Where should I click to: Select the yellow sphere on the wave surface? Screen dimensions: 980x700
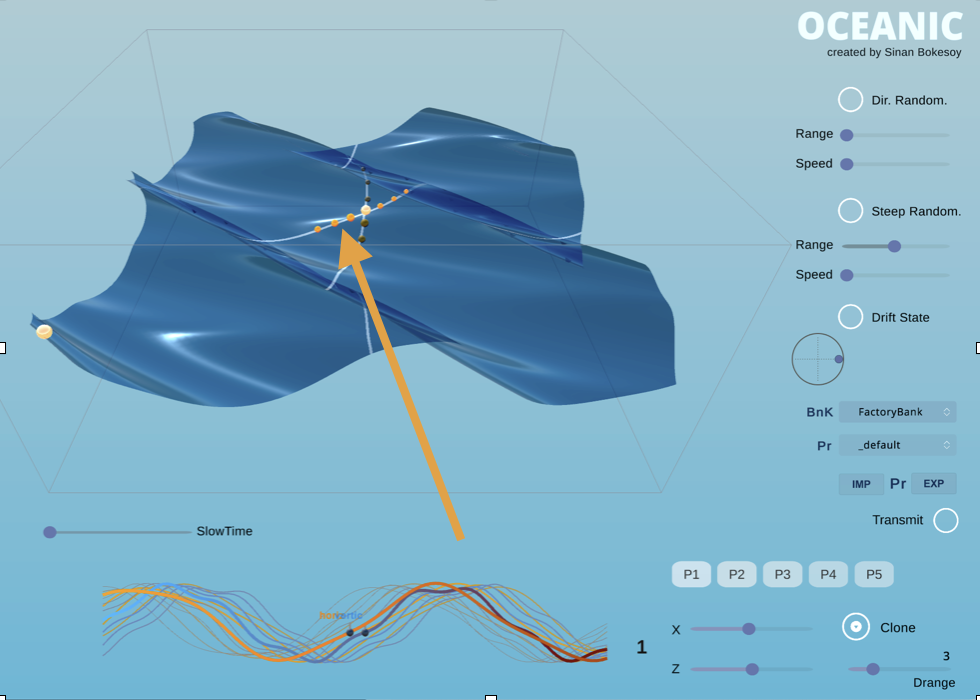click(44, 331)
